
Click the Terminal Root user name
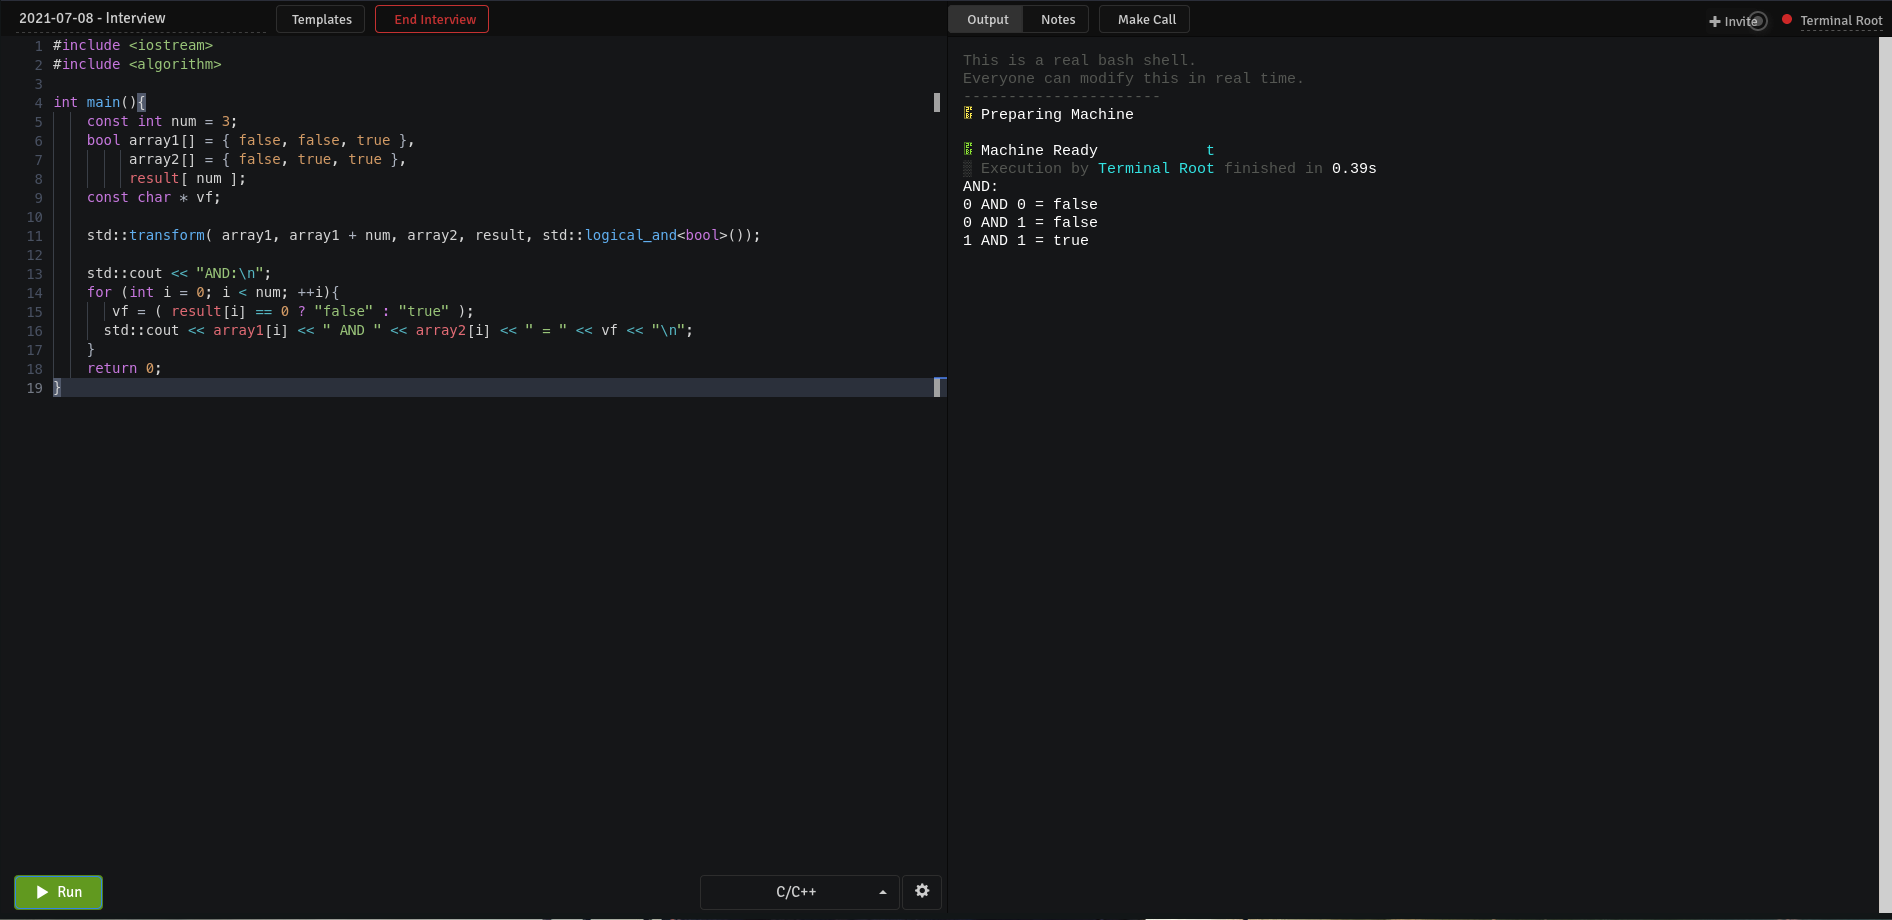point(1841,21)
